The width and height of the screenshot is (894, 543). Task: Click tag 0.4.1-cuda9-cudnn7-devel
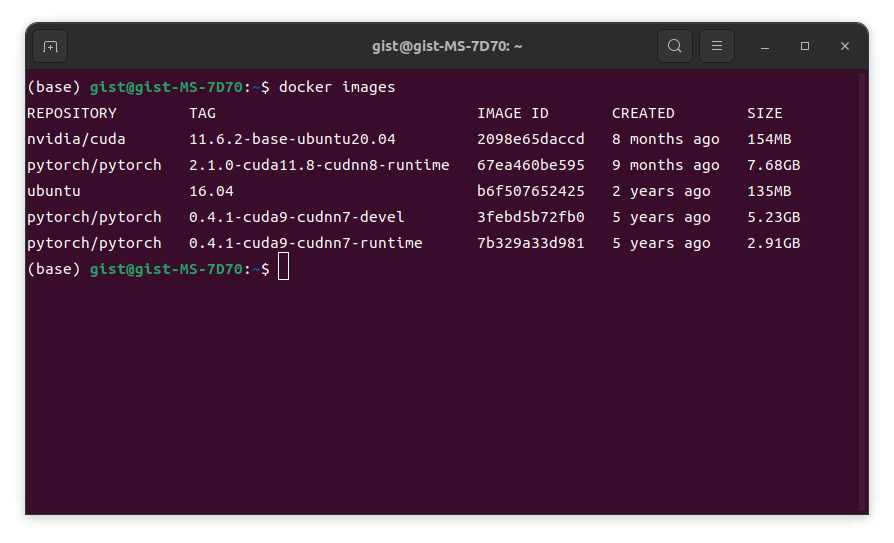point(297,217)
